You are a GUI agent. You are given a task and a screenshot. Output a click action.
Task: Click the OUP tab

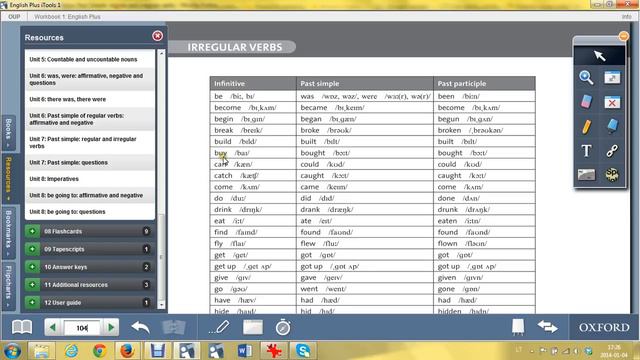tap(14, 17)
